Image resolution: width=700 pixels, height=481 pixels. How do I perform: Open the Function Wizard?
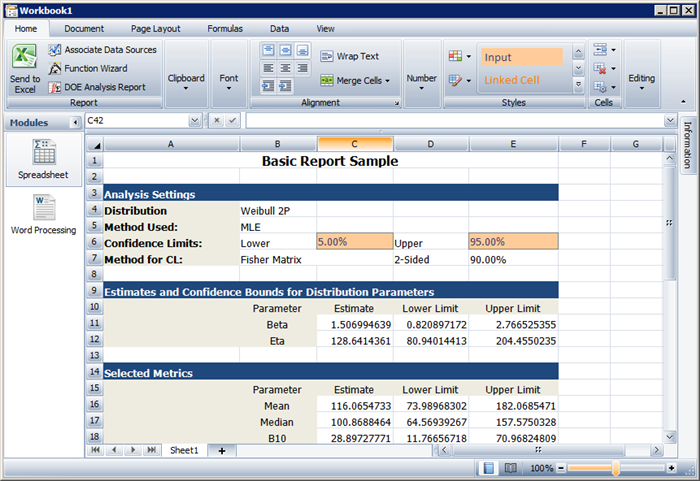(94, 68)
